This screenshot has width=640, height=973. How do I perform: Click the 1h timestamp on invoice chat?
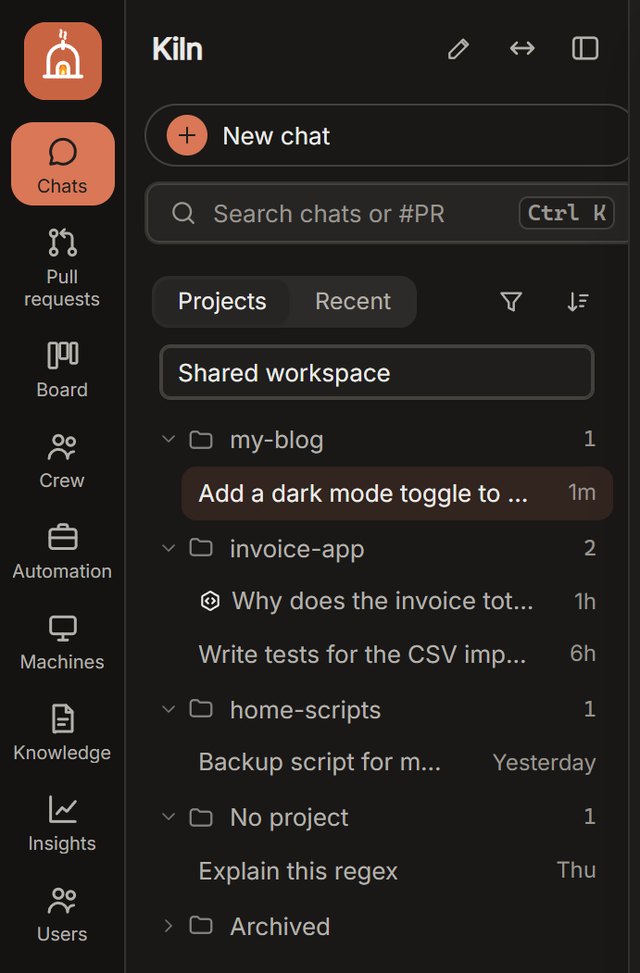[x=585, y=601]
